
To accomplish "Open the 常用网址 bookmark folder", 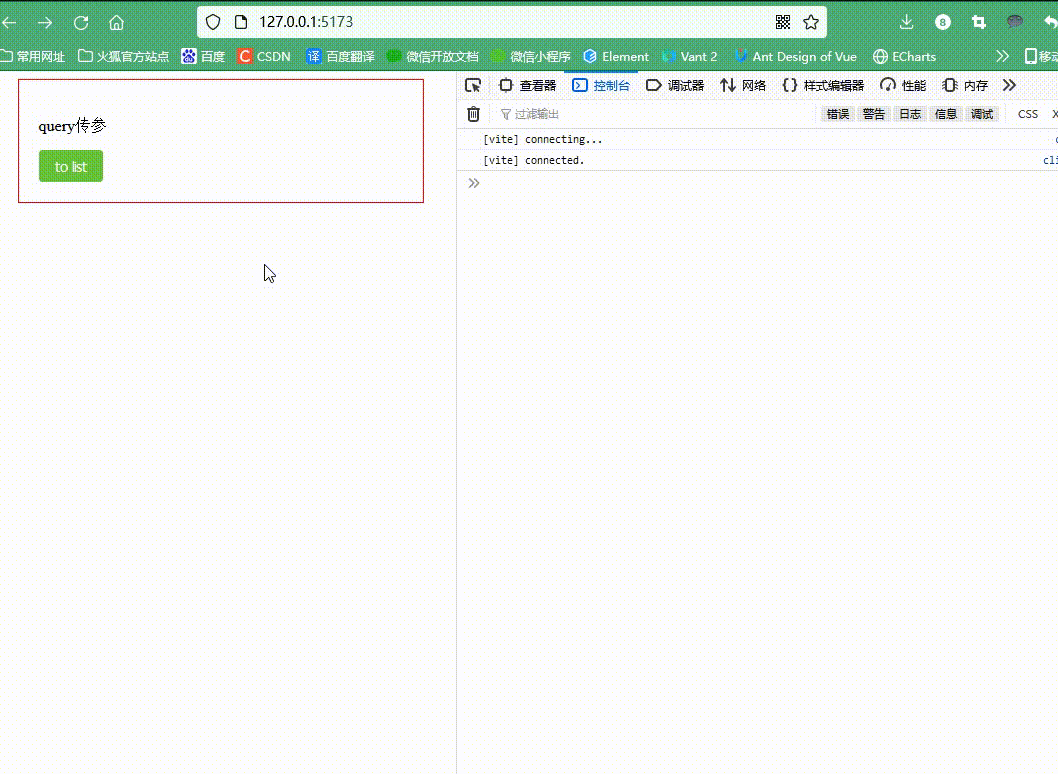I will click(x=33, y=56).
